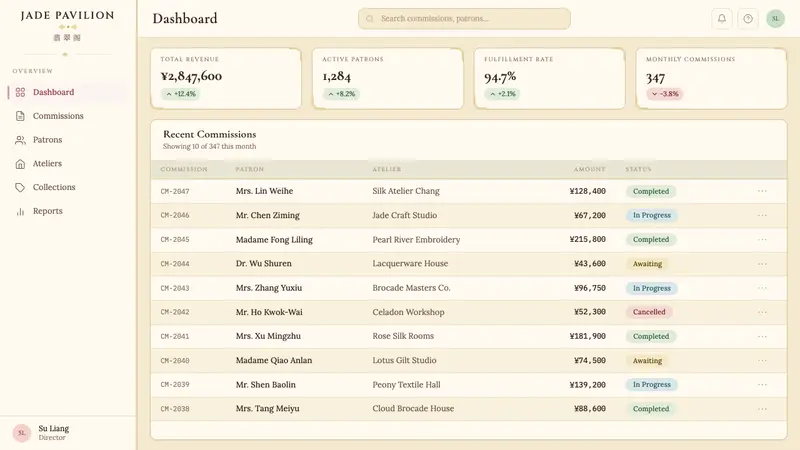Click the +8.2% patrons trend badge

pos(341,94)
